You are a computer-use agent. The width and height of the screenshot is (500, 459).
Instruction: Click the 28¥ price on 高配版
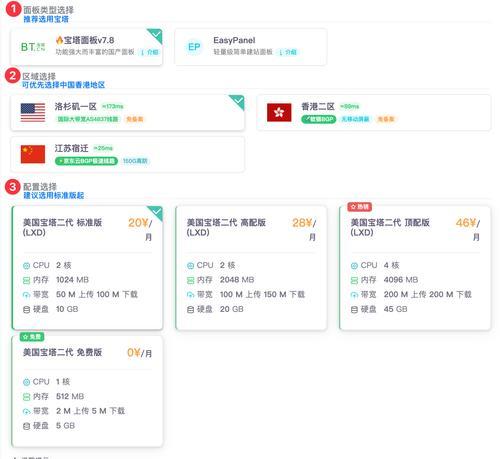point(302,223)
